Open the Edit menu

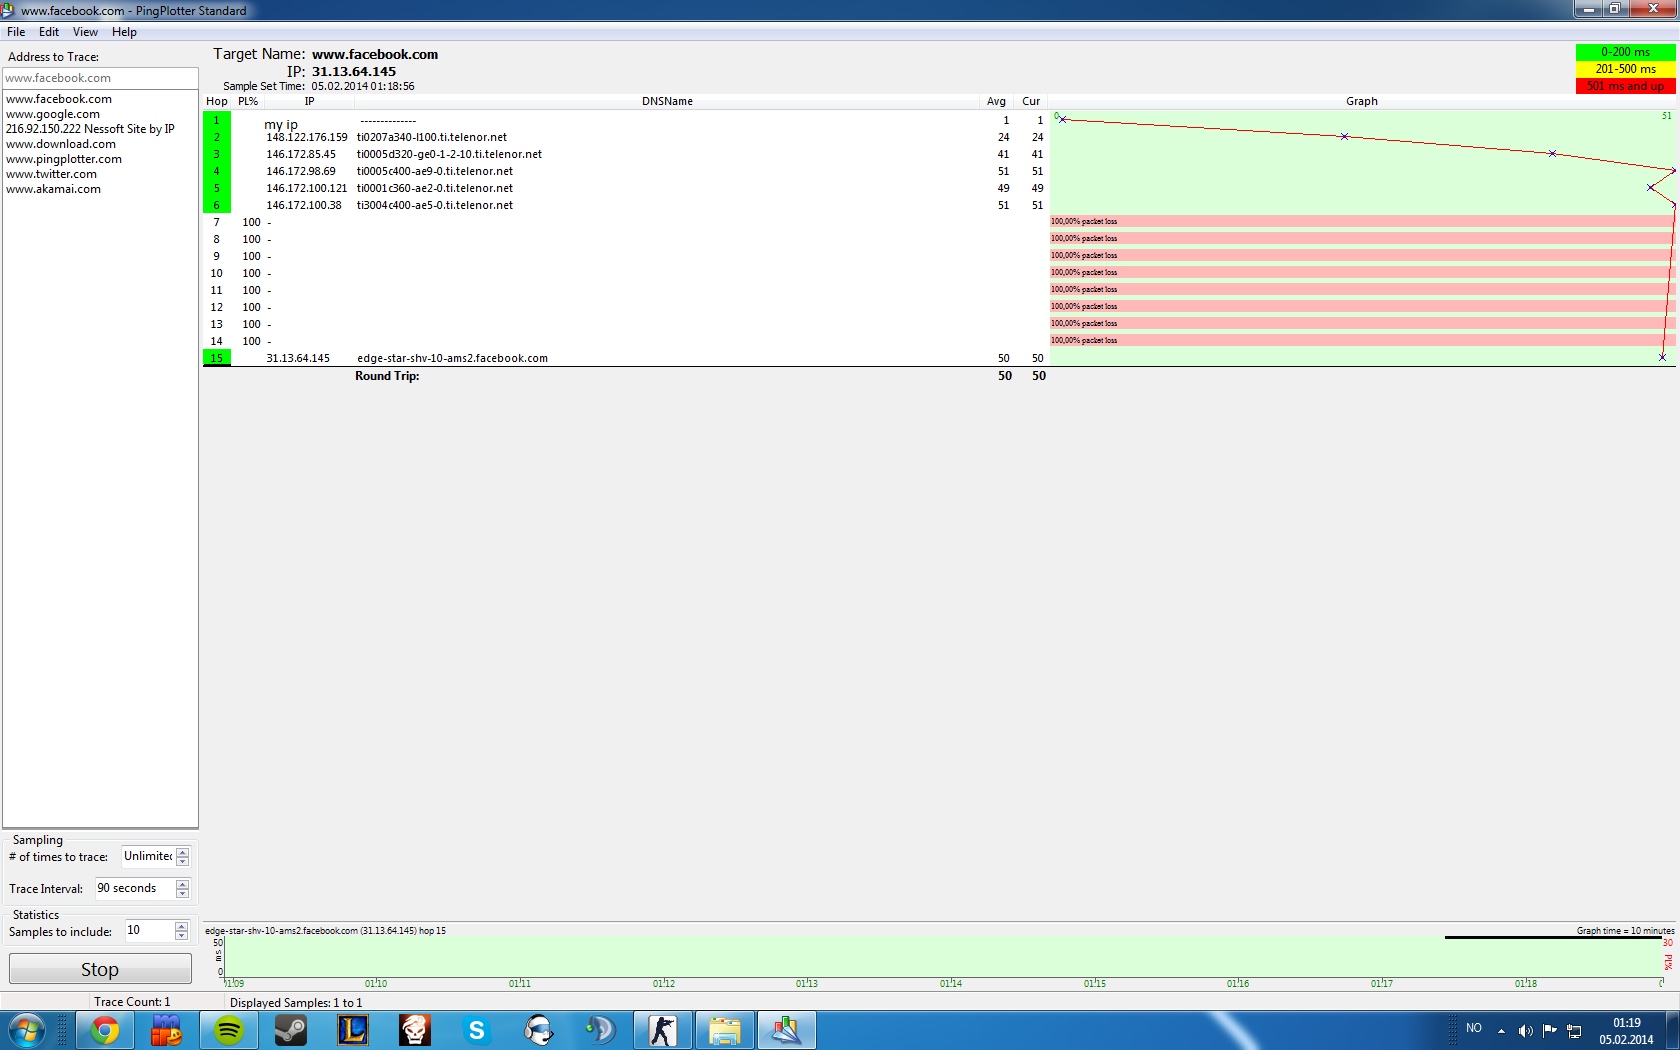[49, 32]
